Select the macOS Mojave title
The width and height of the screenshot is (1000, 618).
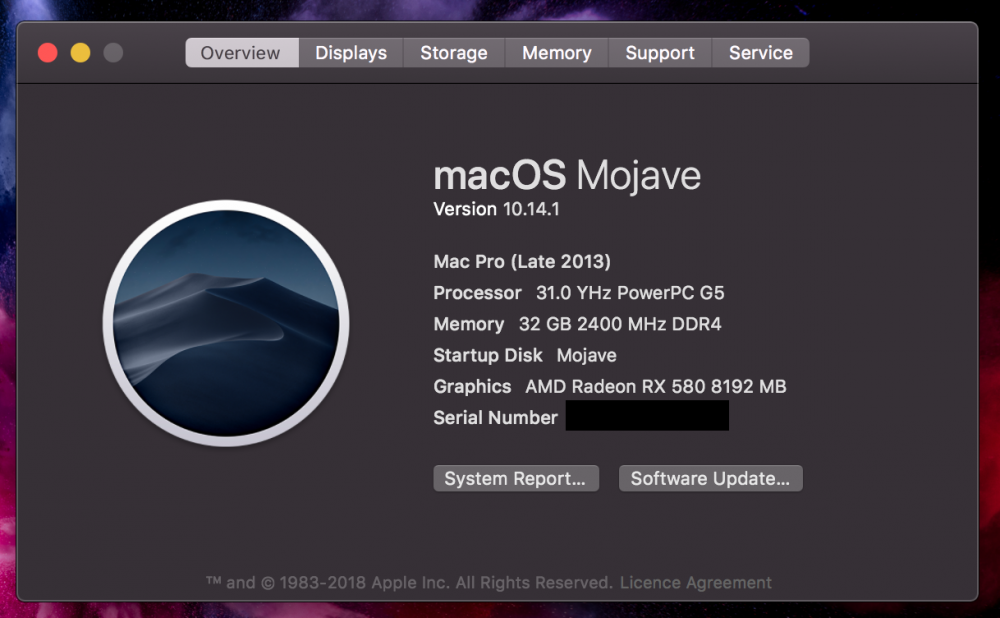(x=567, y=175)
